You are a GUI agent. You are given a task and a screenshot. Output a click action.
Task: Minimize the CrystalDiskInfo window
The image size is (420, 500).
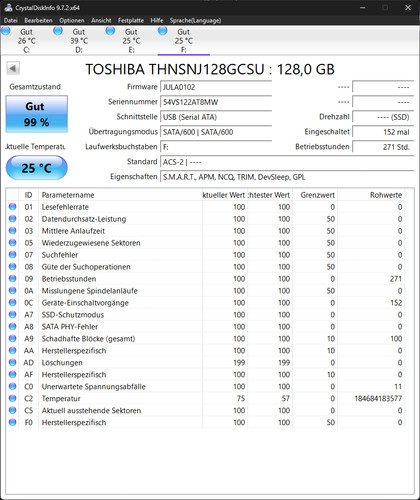coord(362,7)
